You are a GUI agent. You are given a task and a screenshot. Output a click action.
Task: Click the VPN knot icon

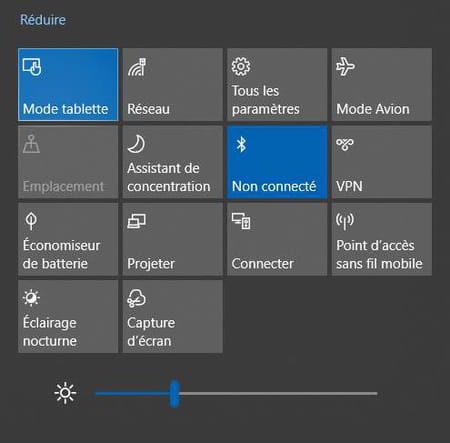[345, 144]
